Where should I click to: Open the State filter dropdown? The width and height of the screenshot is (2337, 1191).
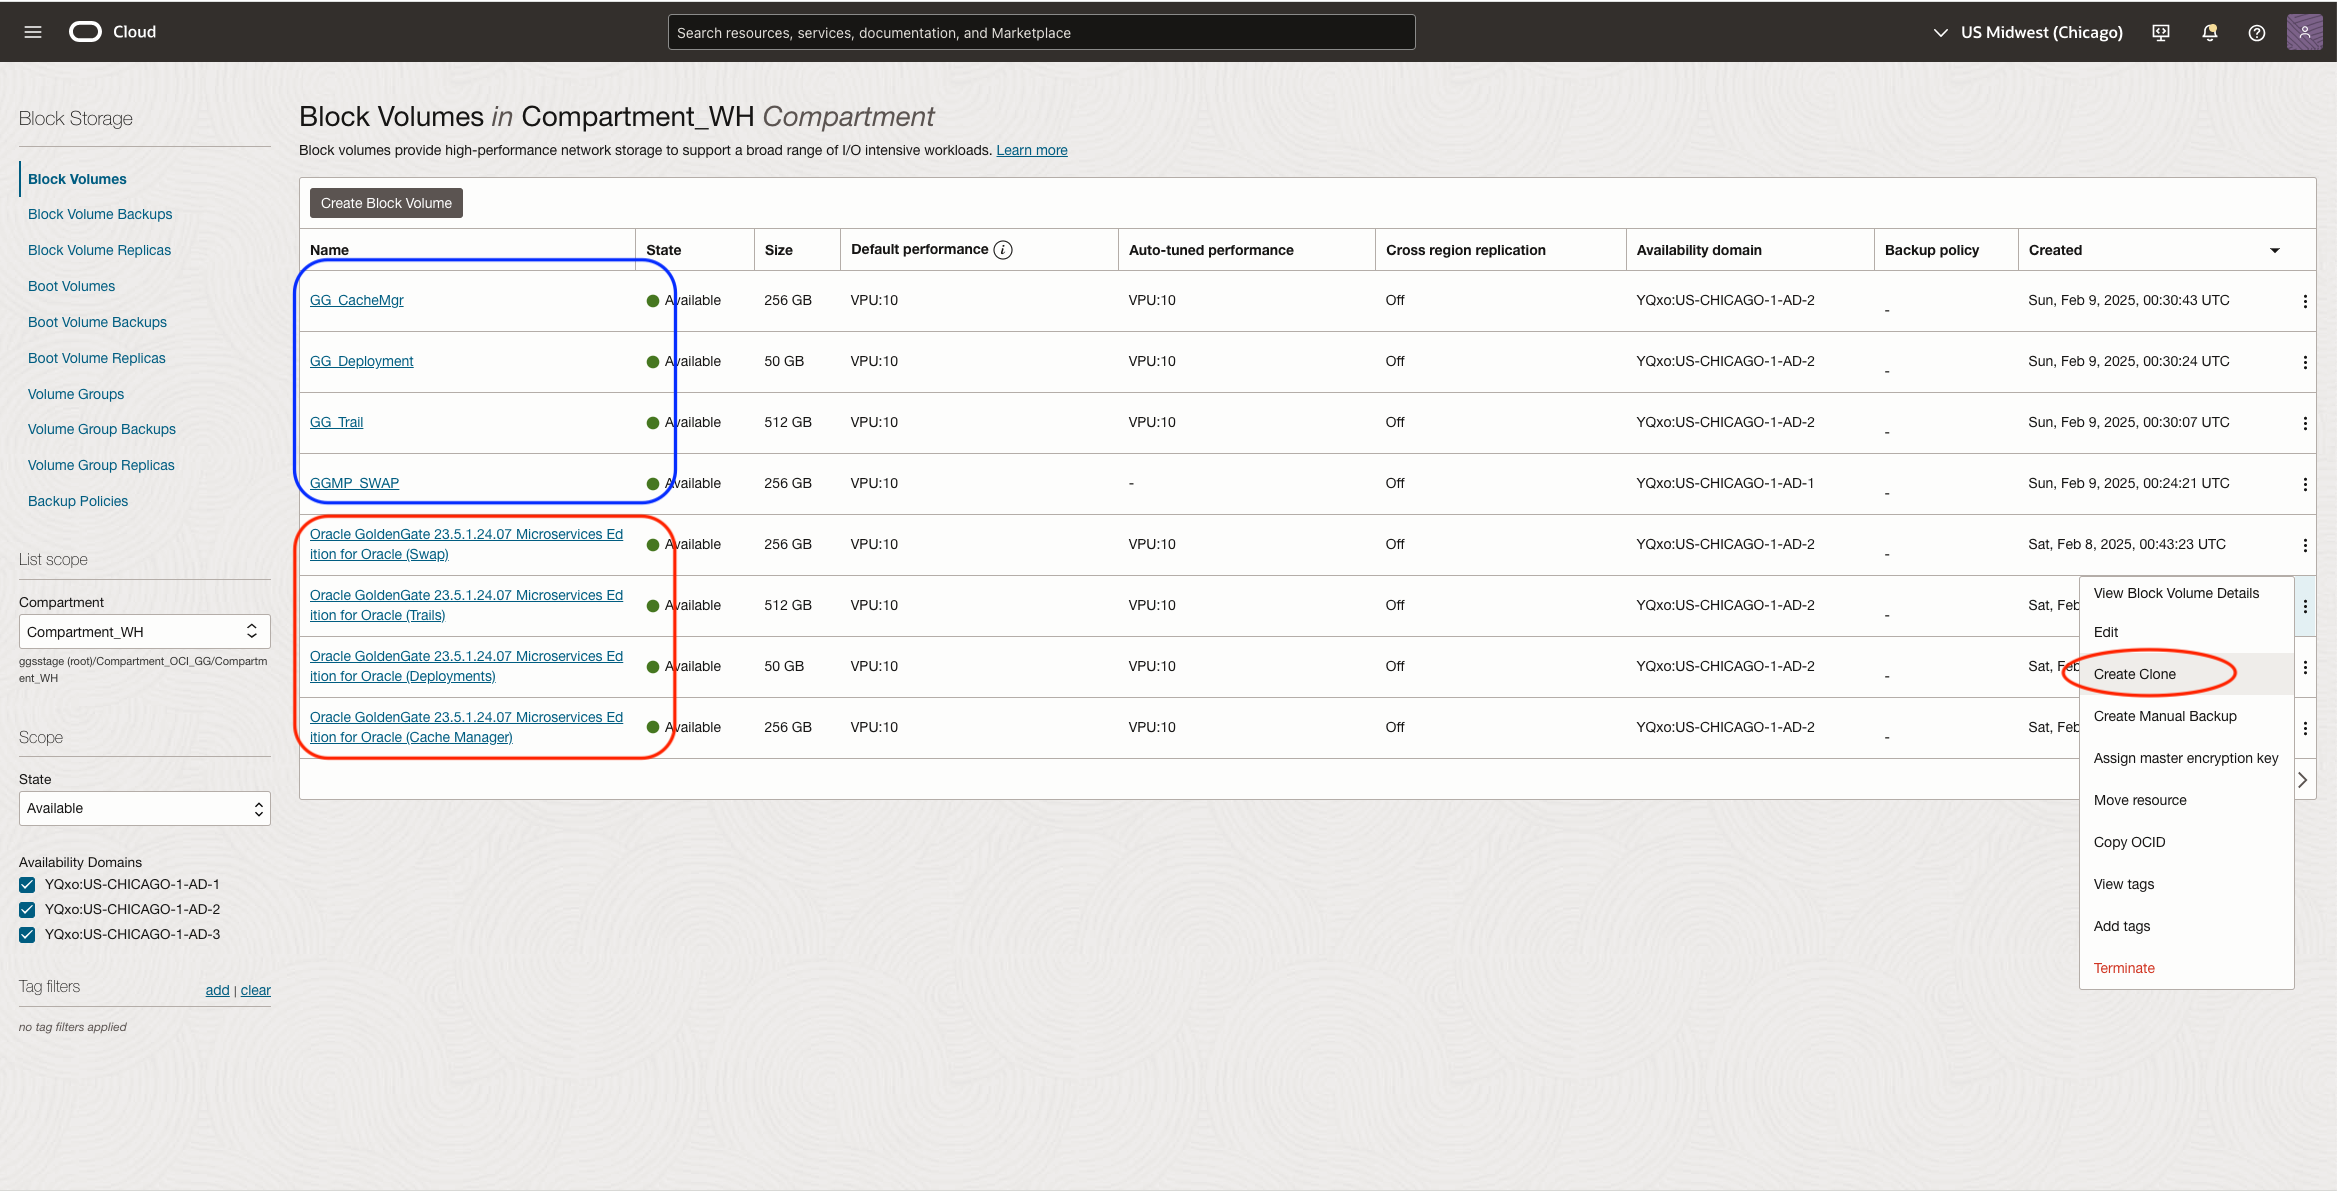(x=144, y=809)
